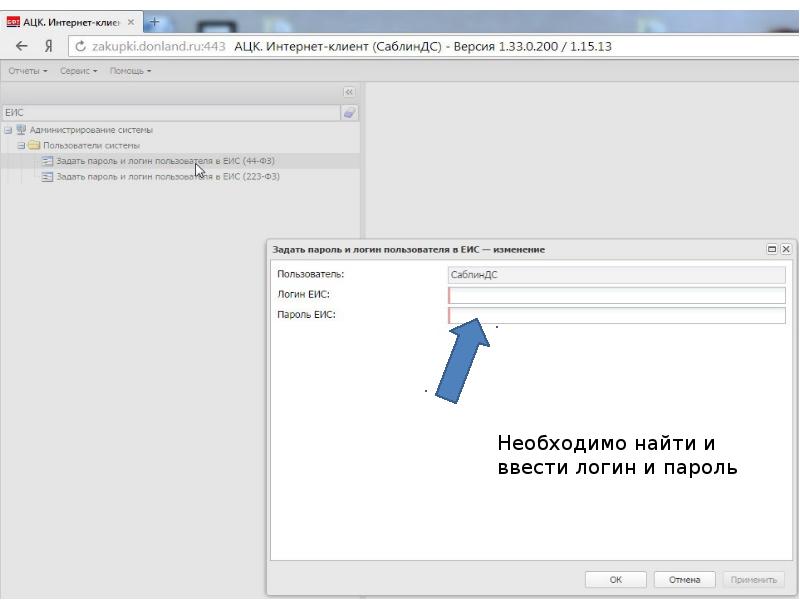Screen dimensions: 800x600
Task: Maximize the dialog with the window icon
Action: (x=772, y=249)
